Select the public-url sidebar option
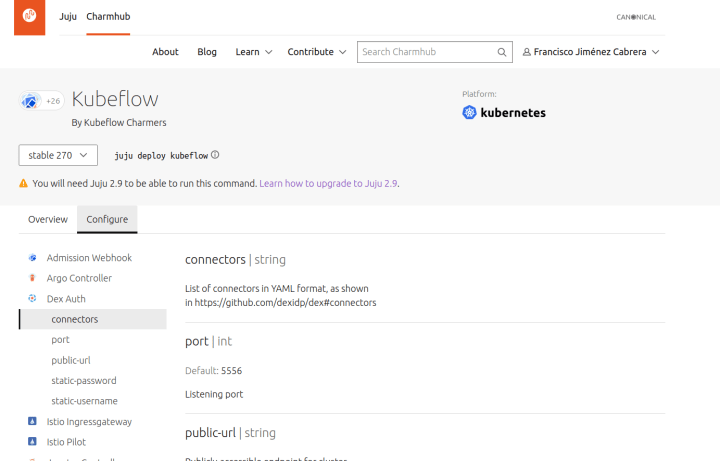Viewport: 720px width, 461px height. 71,360
